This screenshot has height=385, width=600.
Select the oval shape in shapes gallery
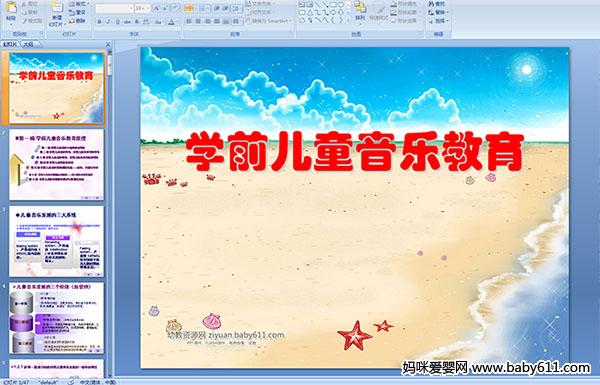pos(341,4)
